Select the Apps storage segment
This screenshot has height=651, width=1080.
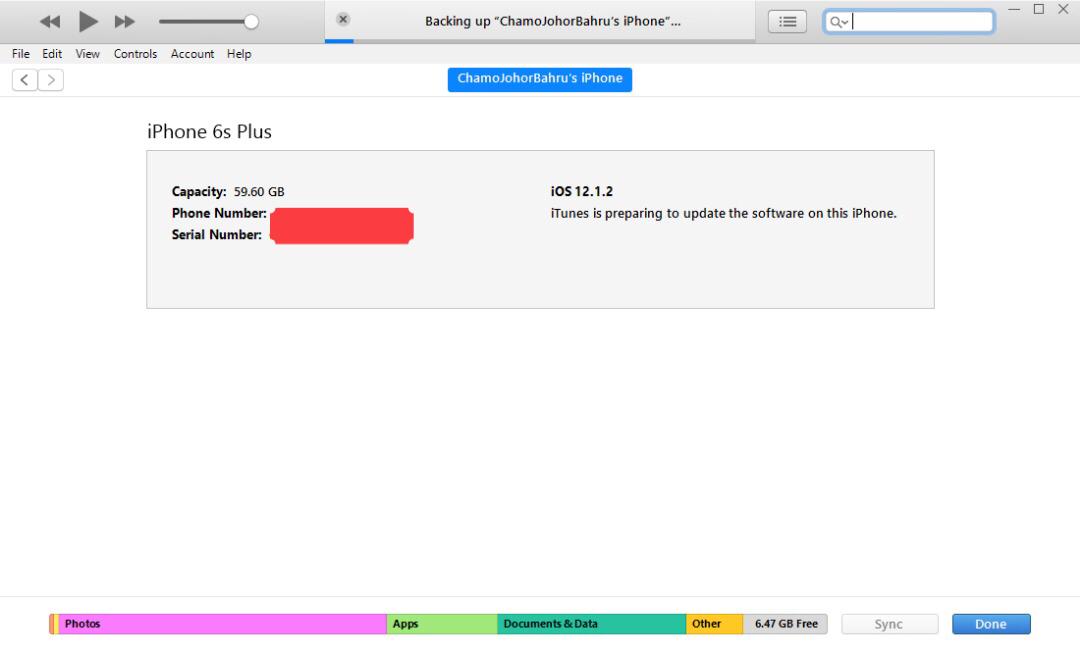(x=442, y=624)
